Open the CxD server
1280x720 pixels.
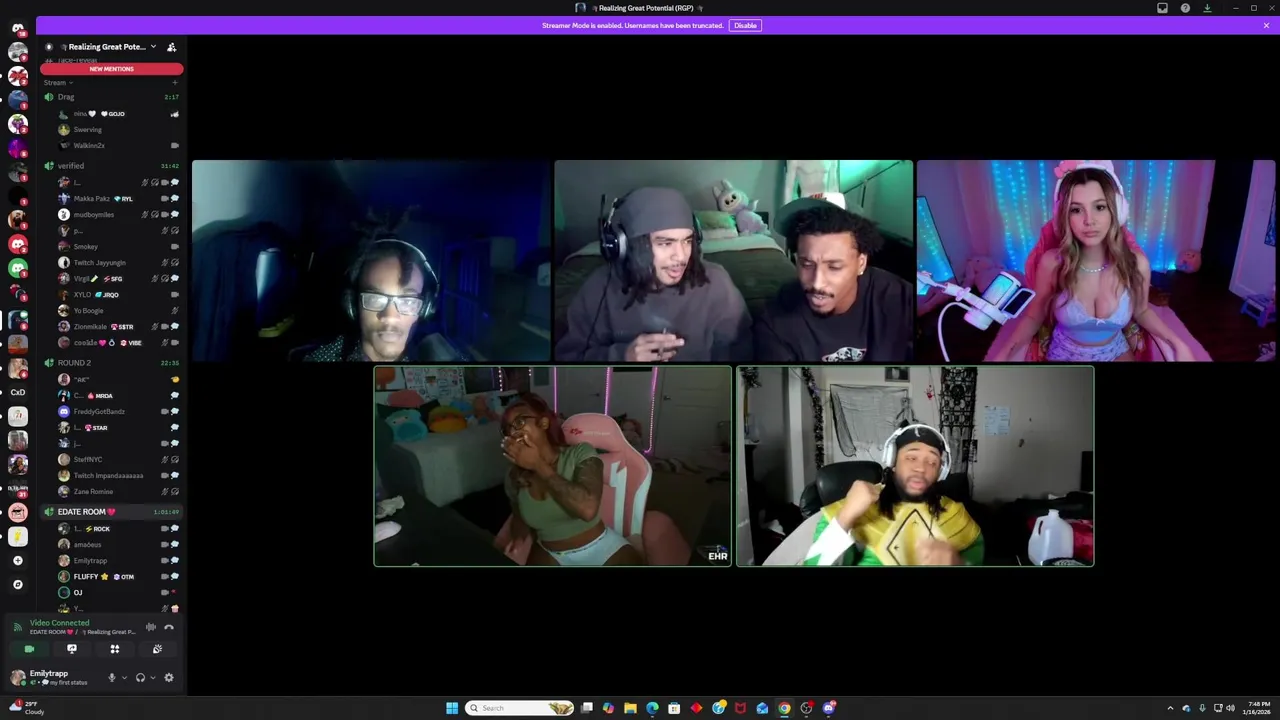pyautogui.click(x=17, y=392)
